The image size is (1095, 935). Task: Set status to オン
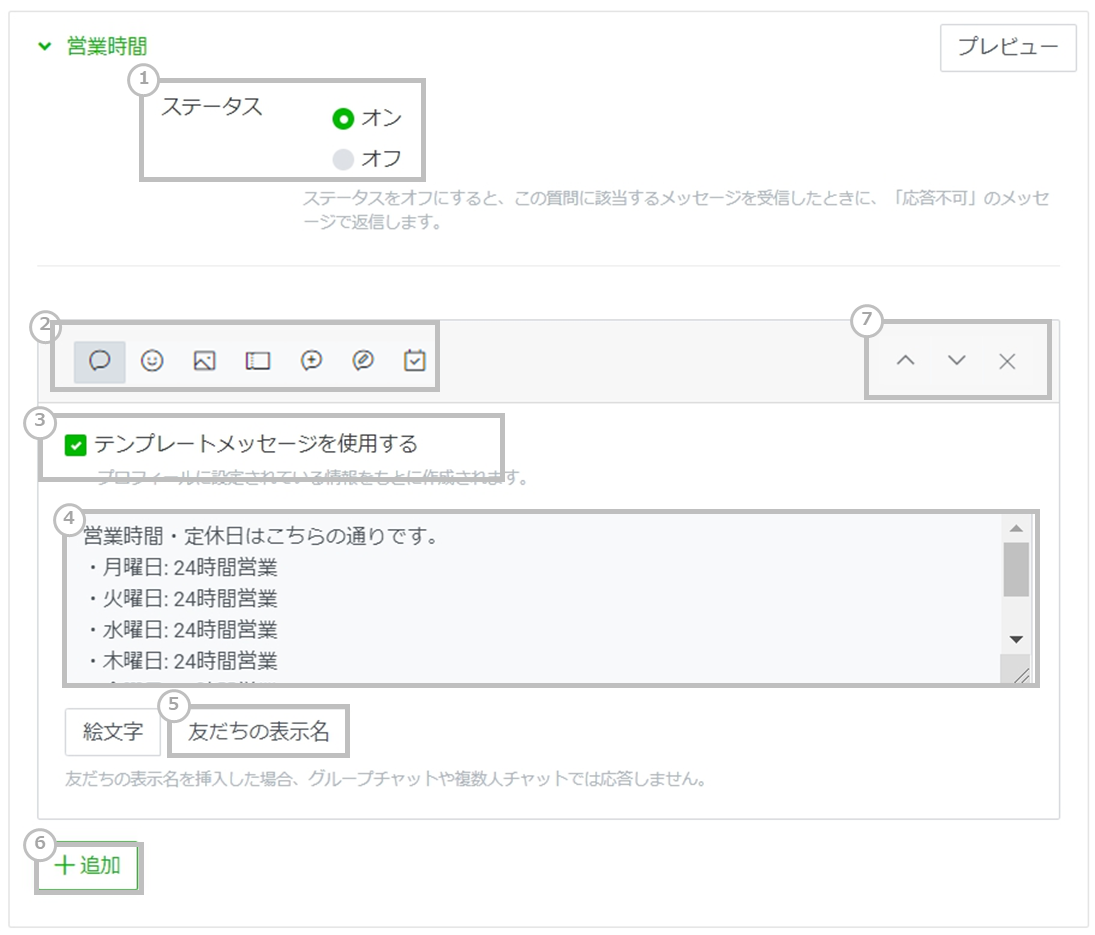343,119
